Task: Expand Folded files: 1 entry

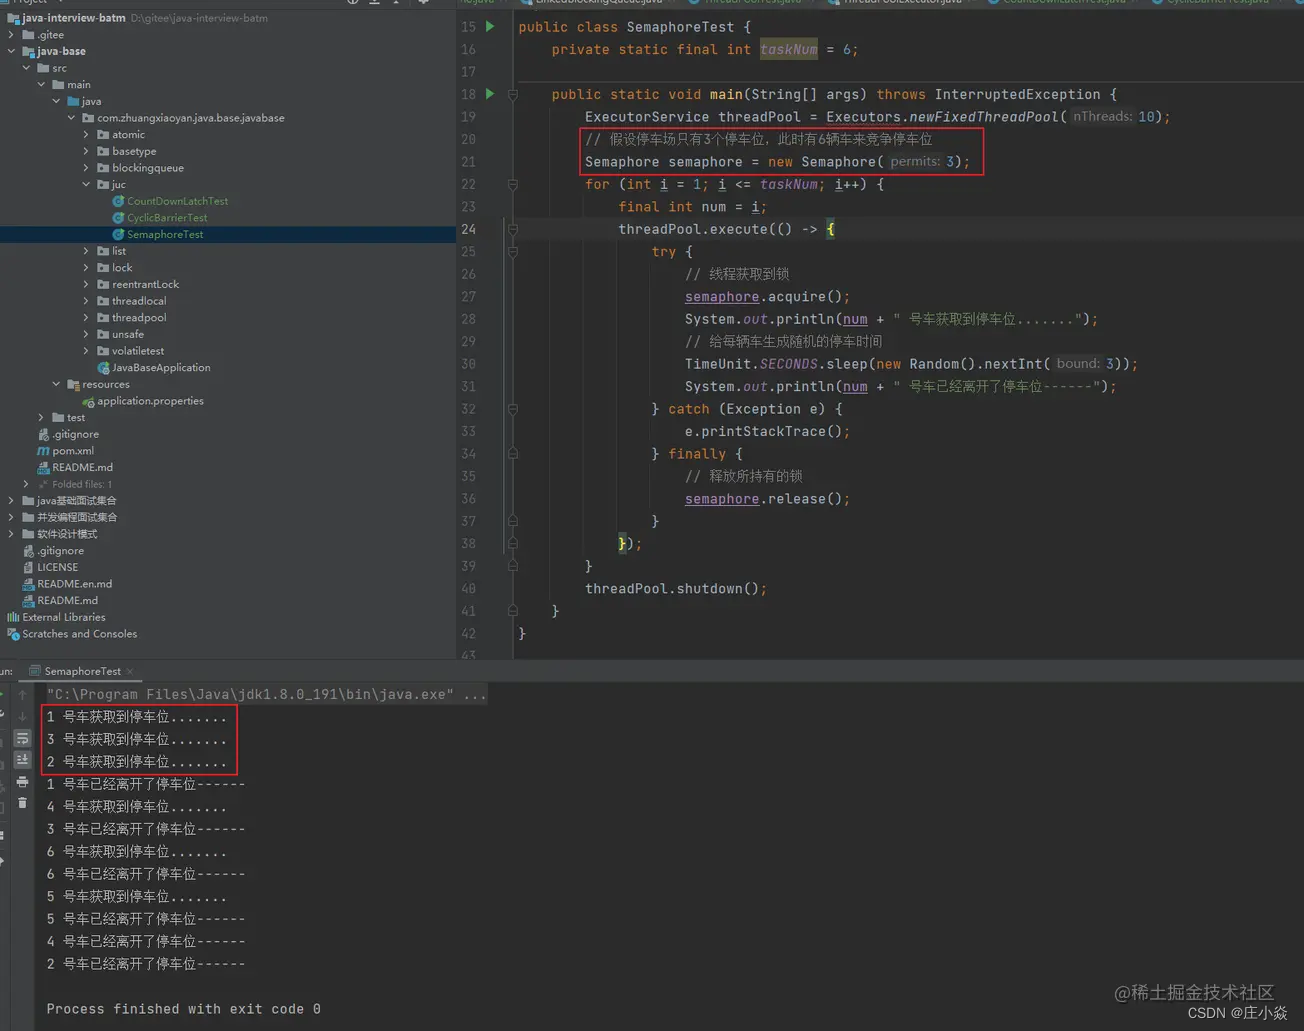Action: pyautogui.click(x=26, y=485)
